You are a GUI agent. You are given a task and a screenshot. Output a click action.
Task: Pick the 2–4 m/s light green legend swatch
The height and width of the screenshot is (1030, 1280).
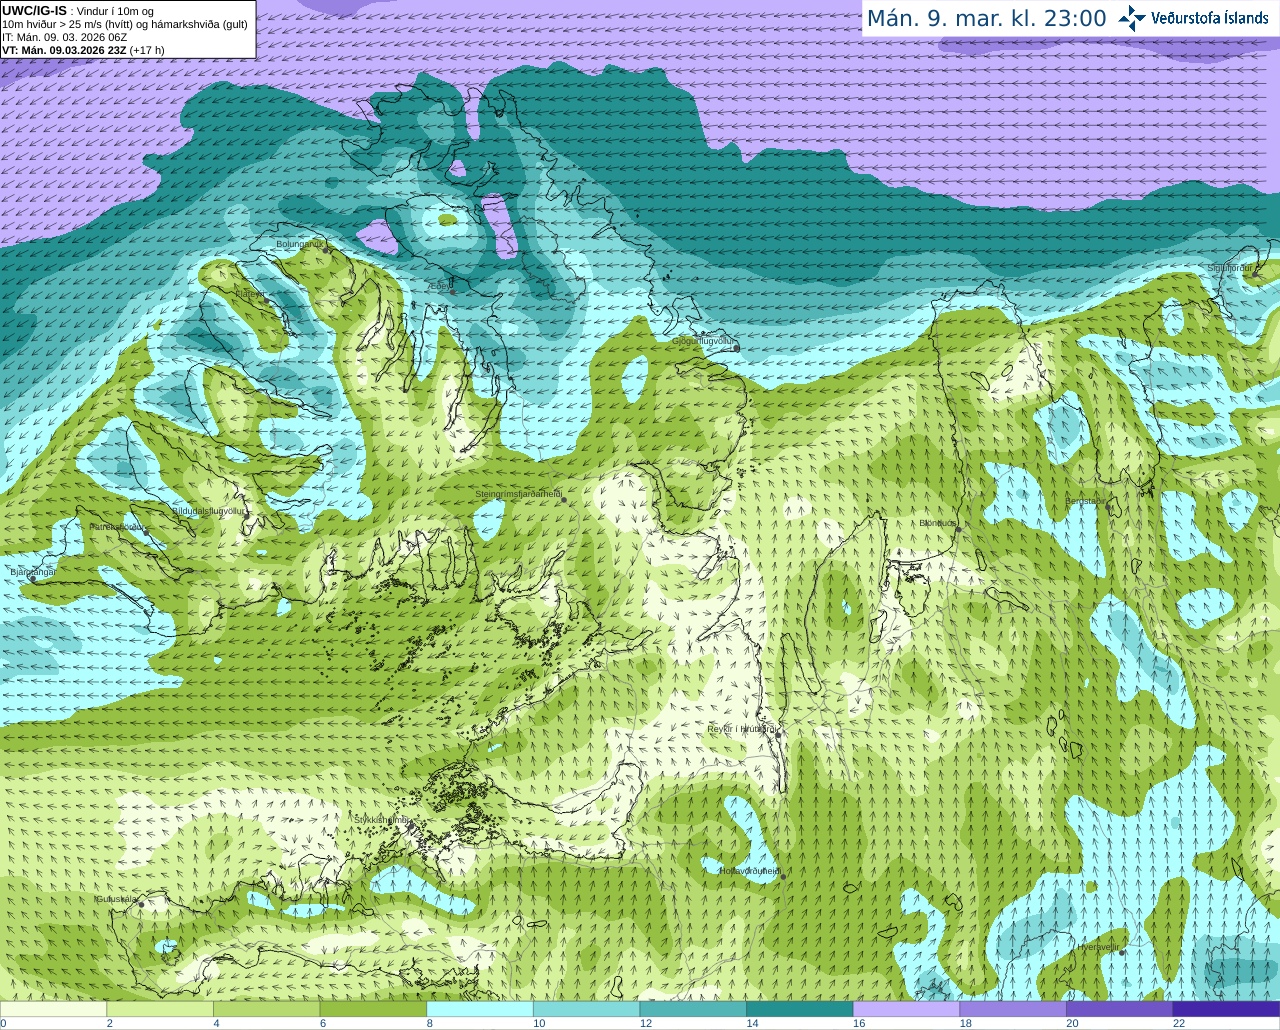click(x=160, y=1009)
